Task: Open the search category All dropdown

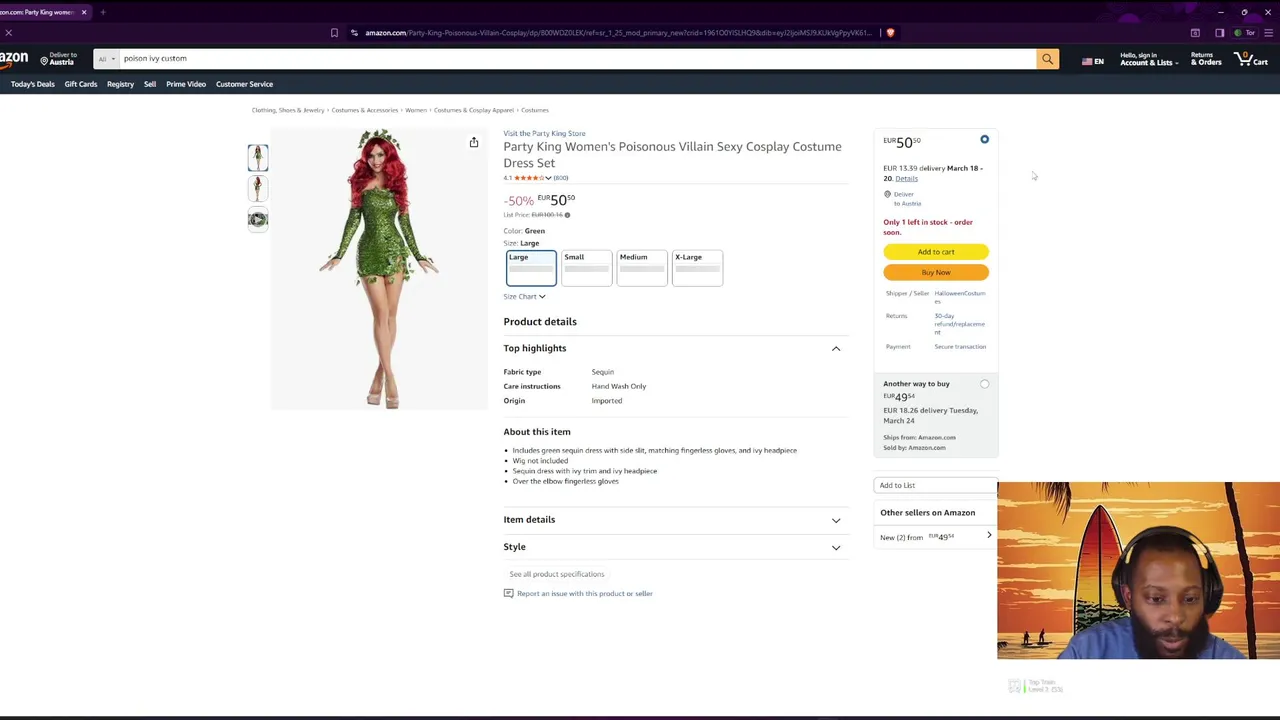Action: click(106, 59)
